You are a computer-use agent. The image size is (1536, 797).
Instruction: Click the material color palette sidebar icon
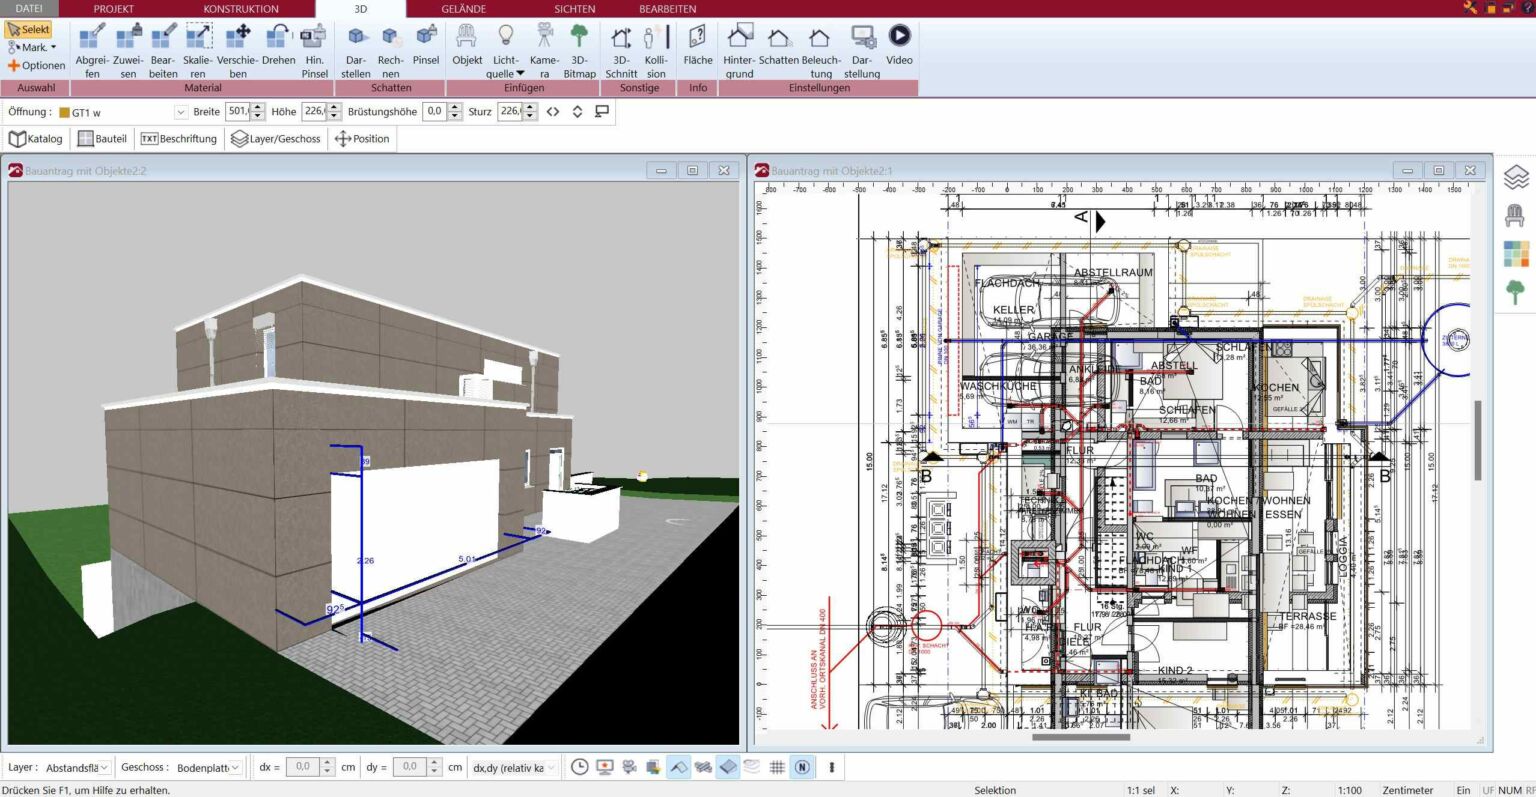[x=1516, y=253]
